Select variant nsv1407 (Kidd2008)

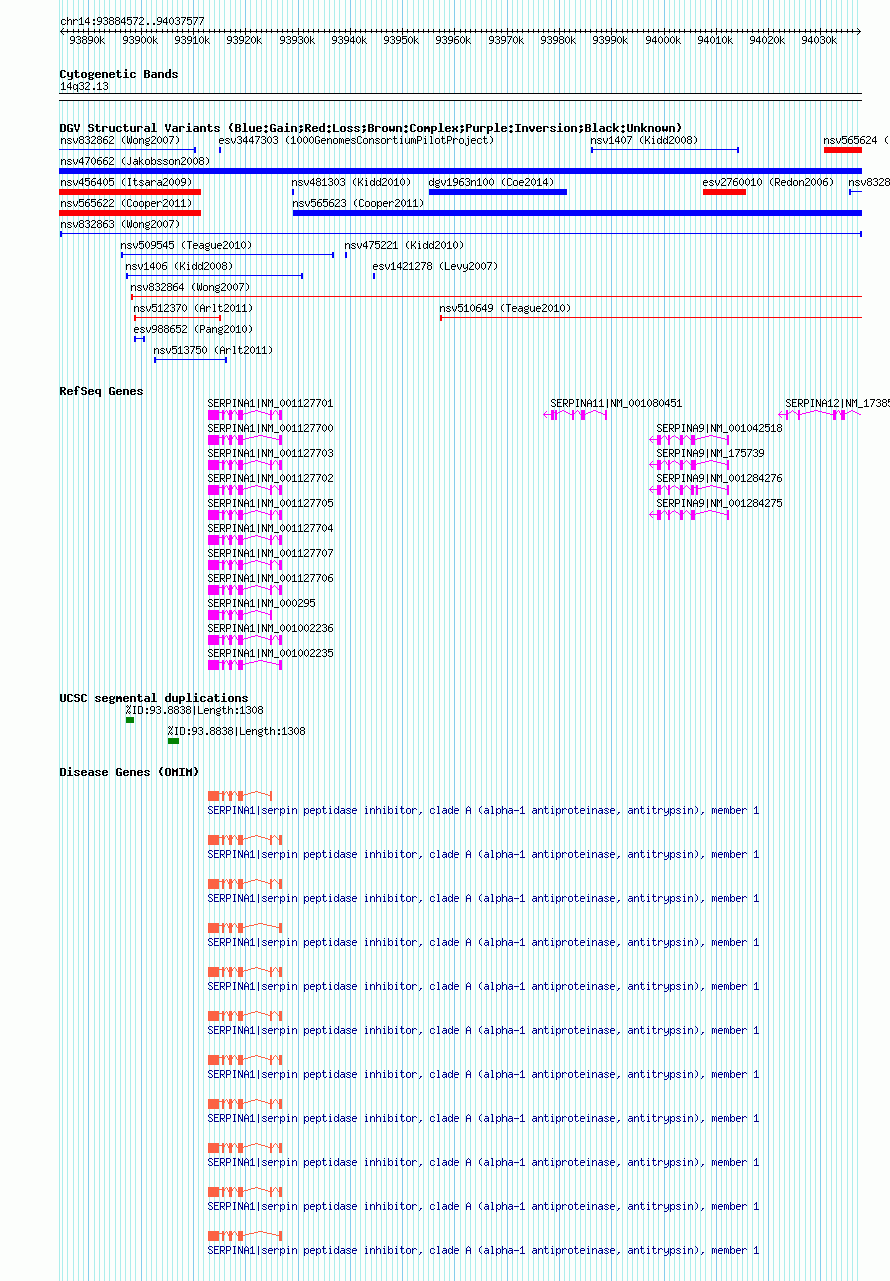[644, 141]
